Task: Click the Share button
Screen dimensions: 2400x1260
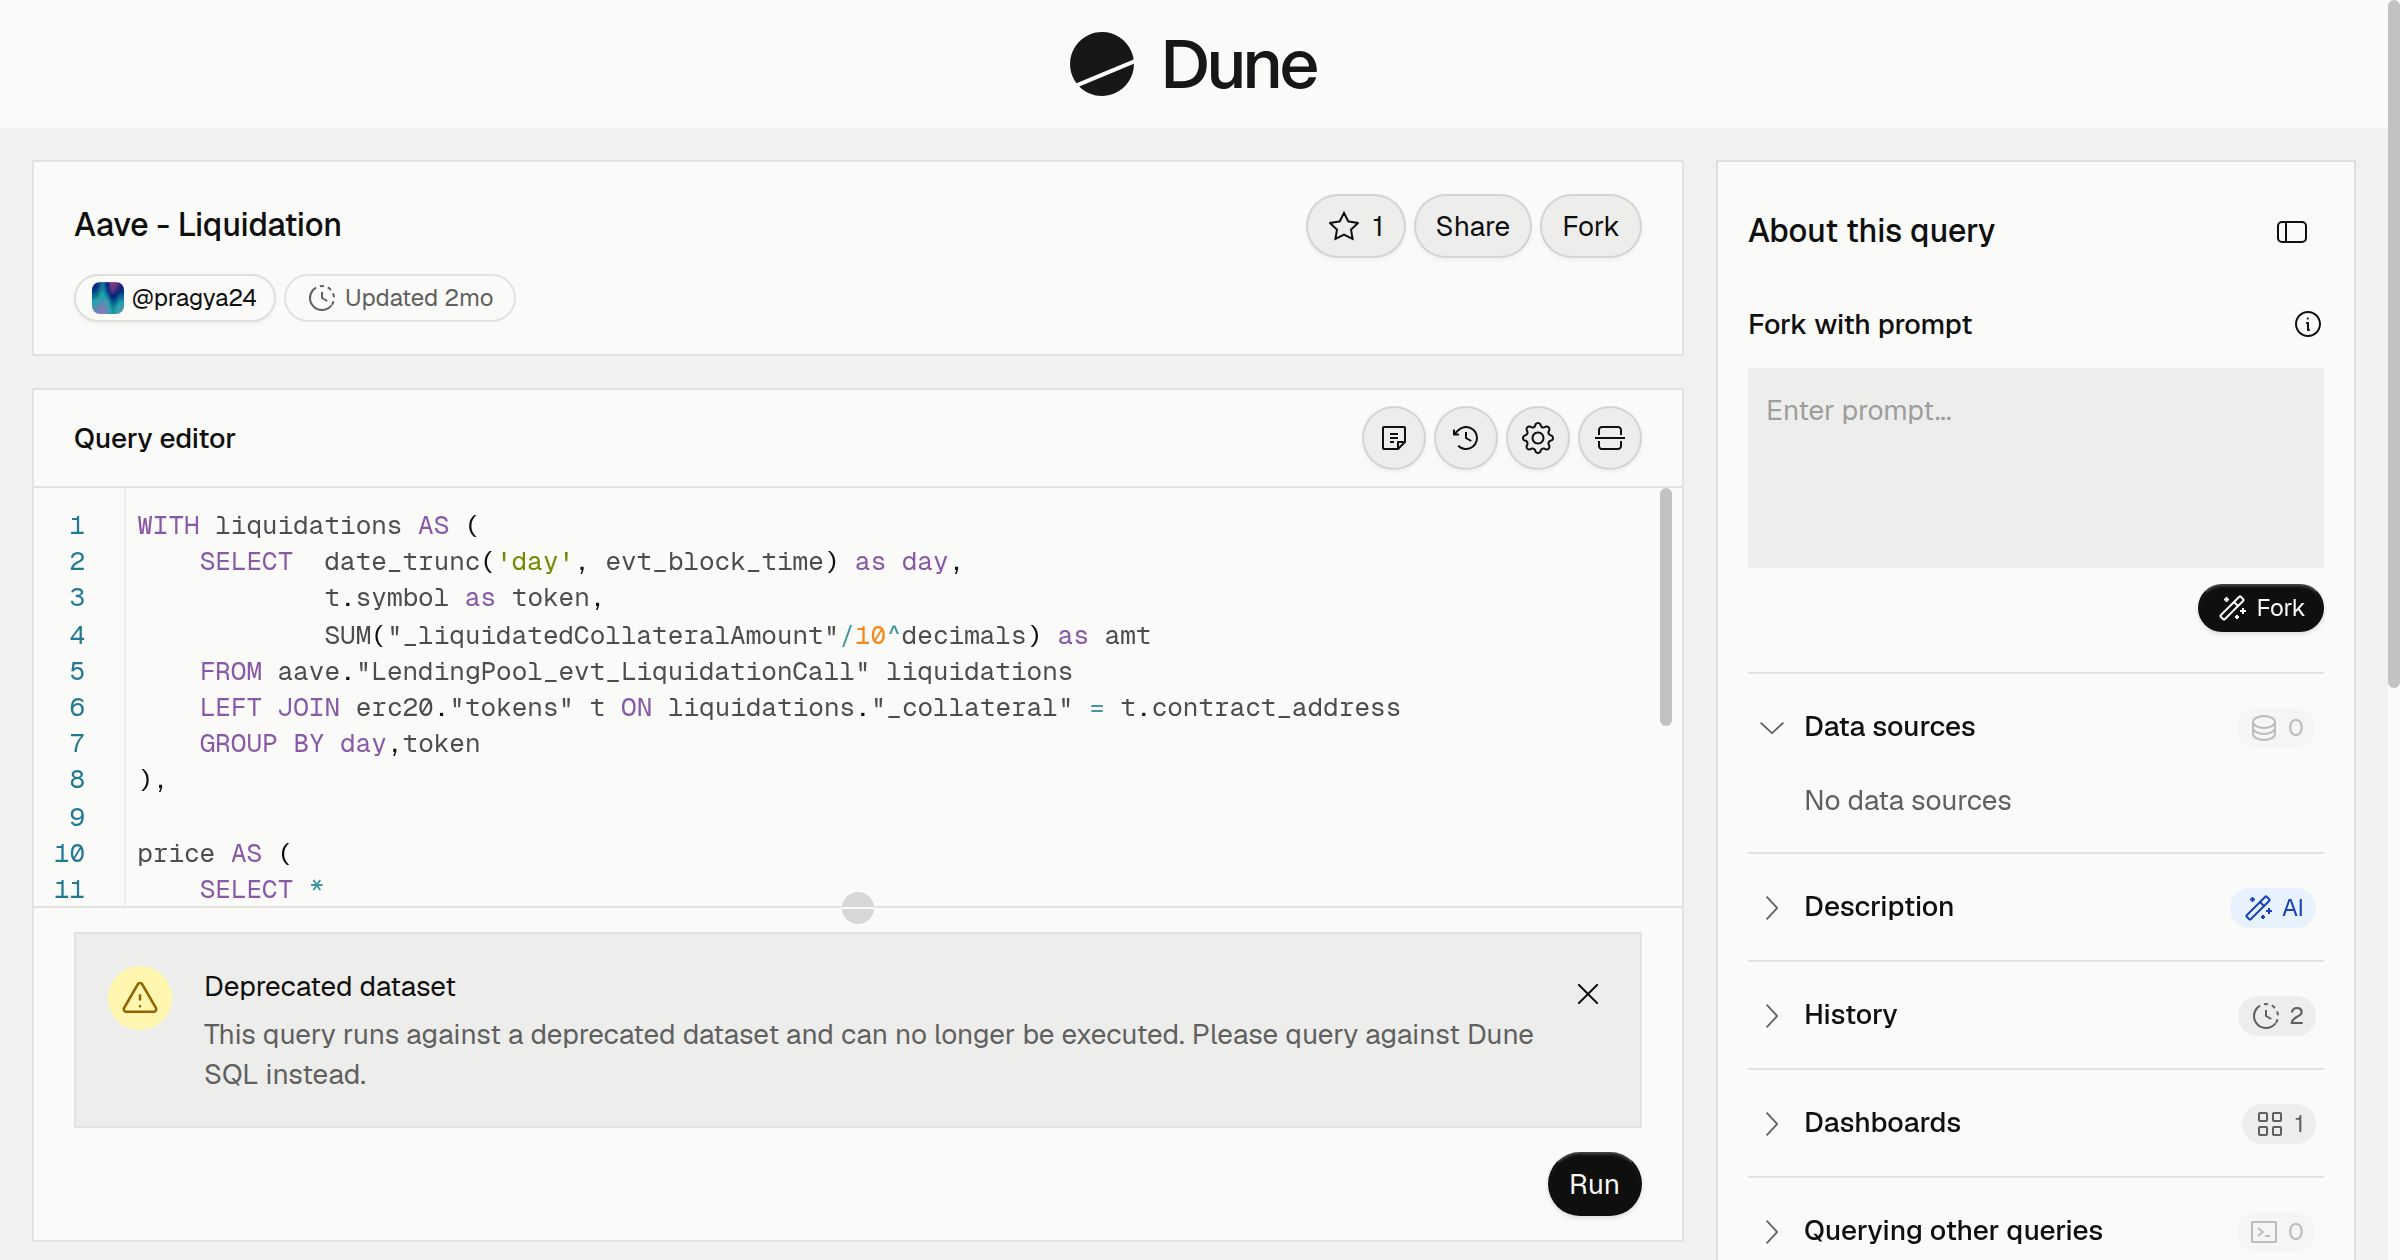Action: 1472,226
